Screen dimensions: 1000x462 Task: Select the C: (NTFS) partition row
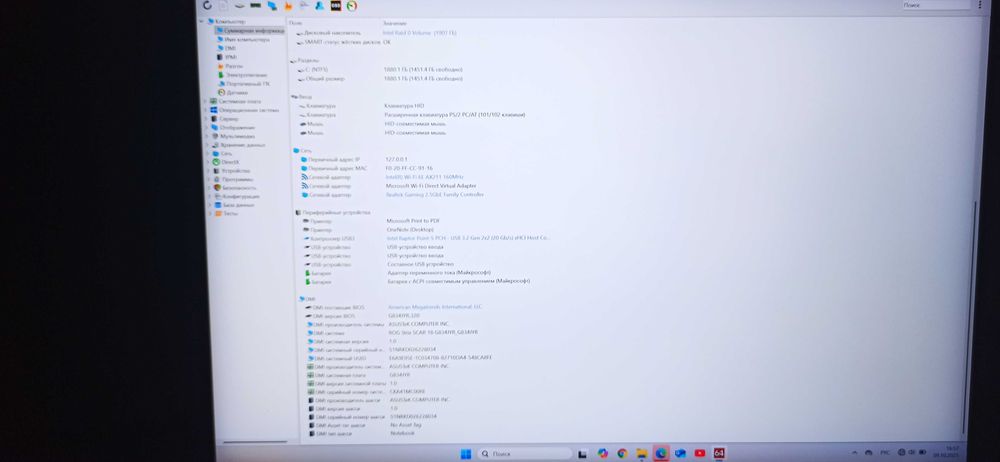pyautogui.click(x=380, y=70)
